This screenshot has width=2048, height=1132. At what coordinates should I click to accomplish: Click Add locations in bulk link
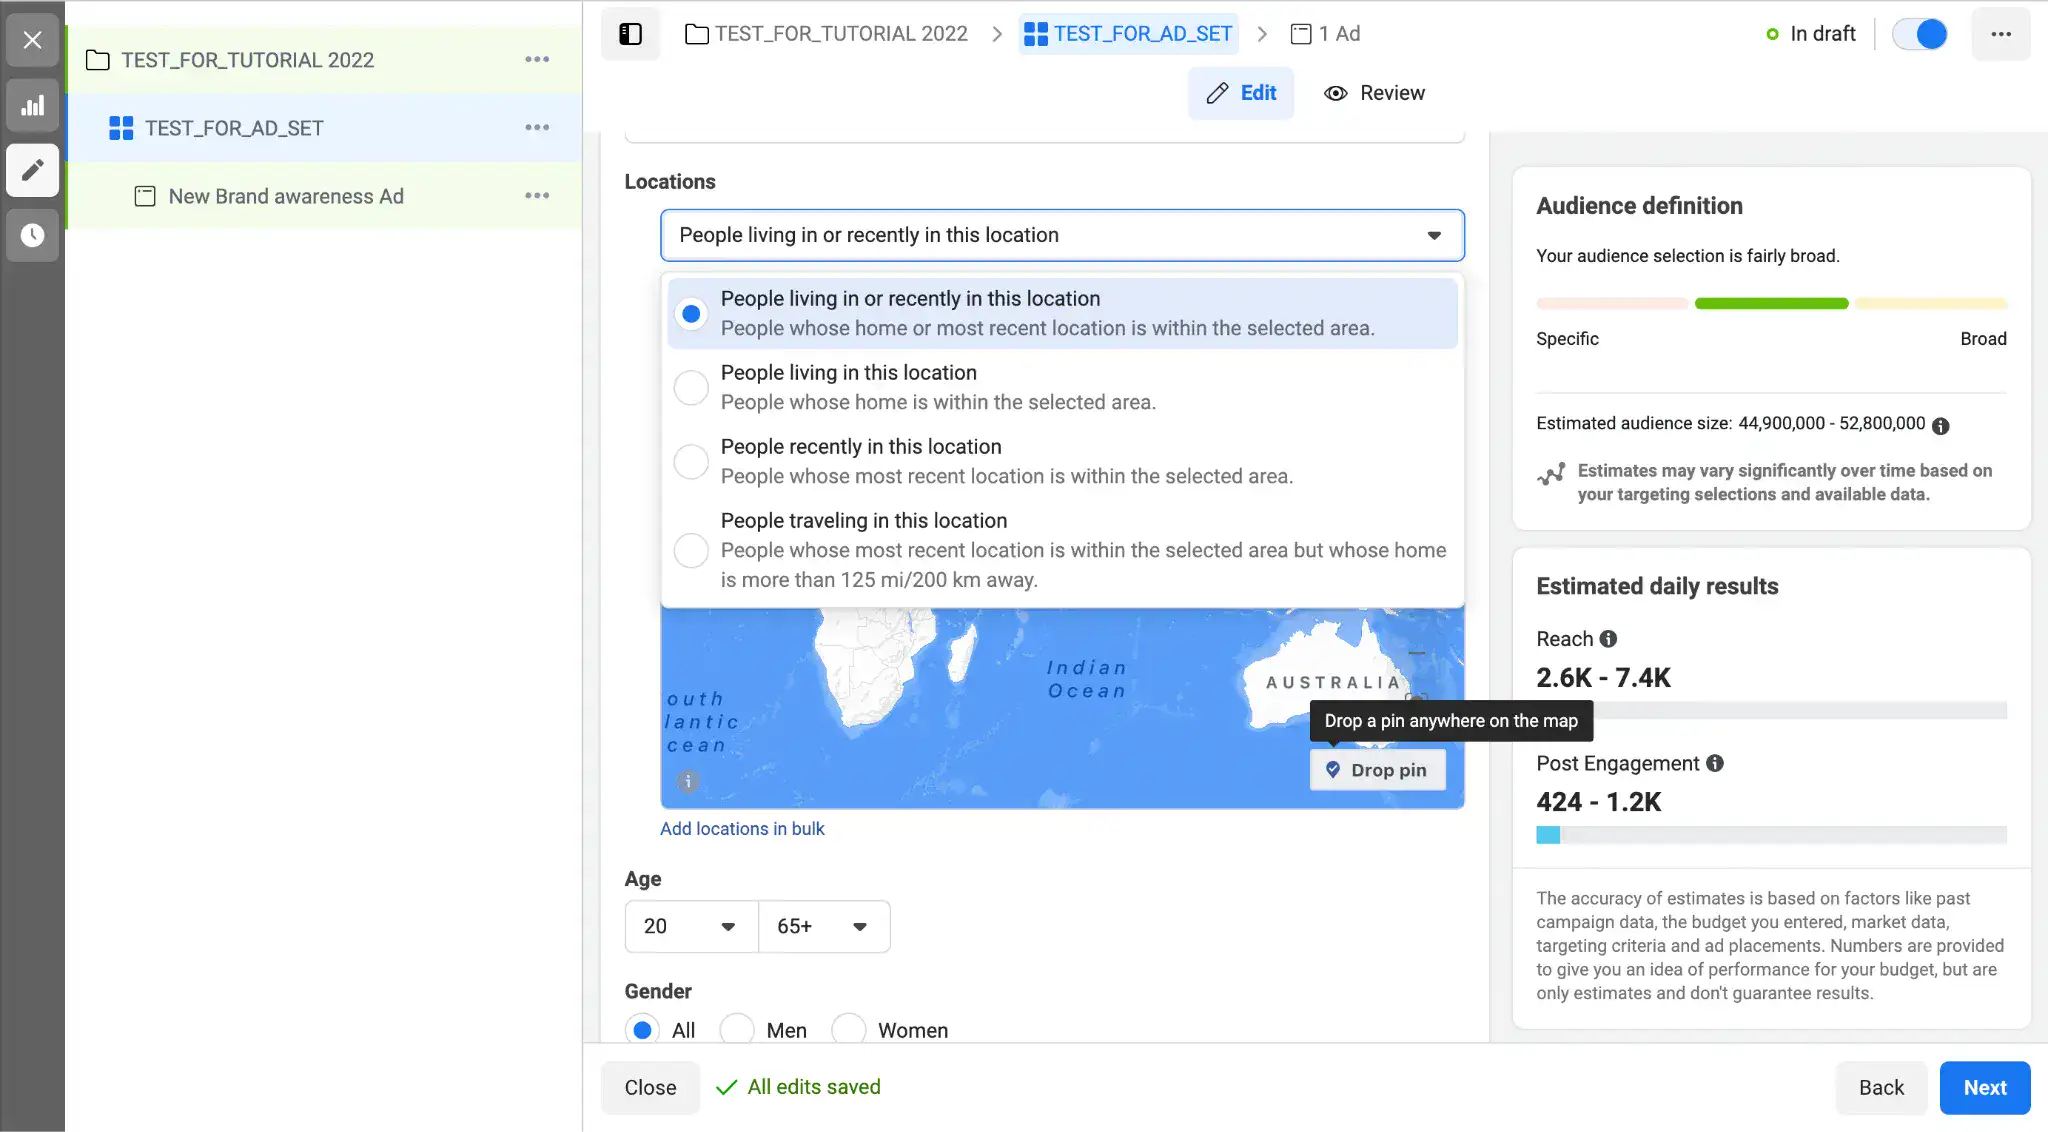[x=742, y=829]
